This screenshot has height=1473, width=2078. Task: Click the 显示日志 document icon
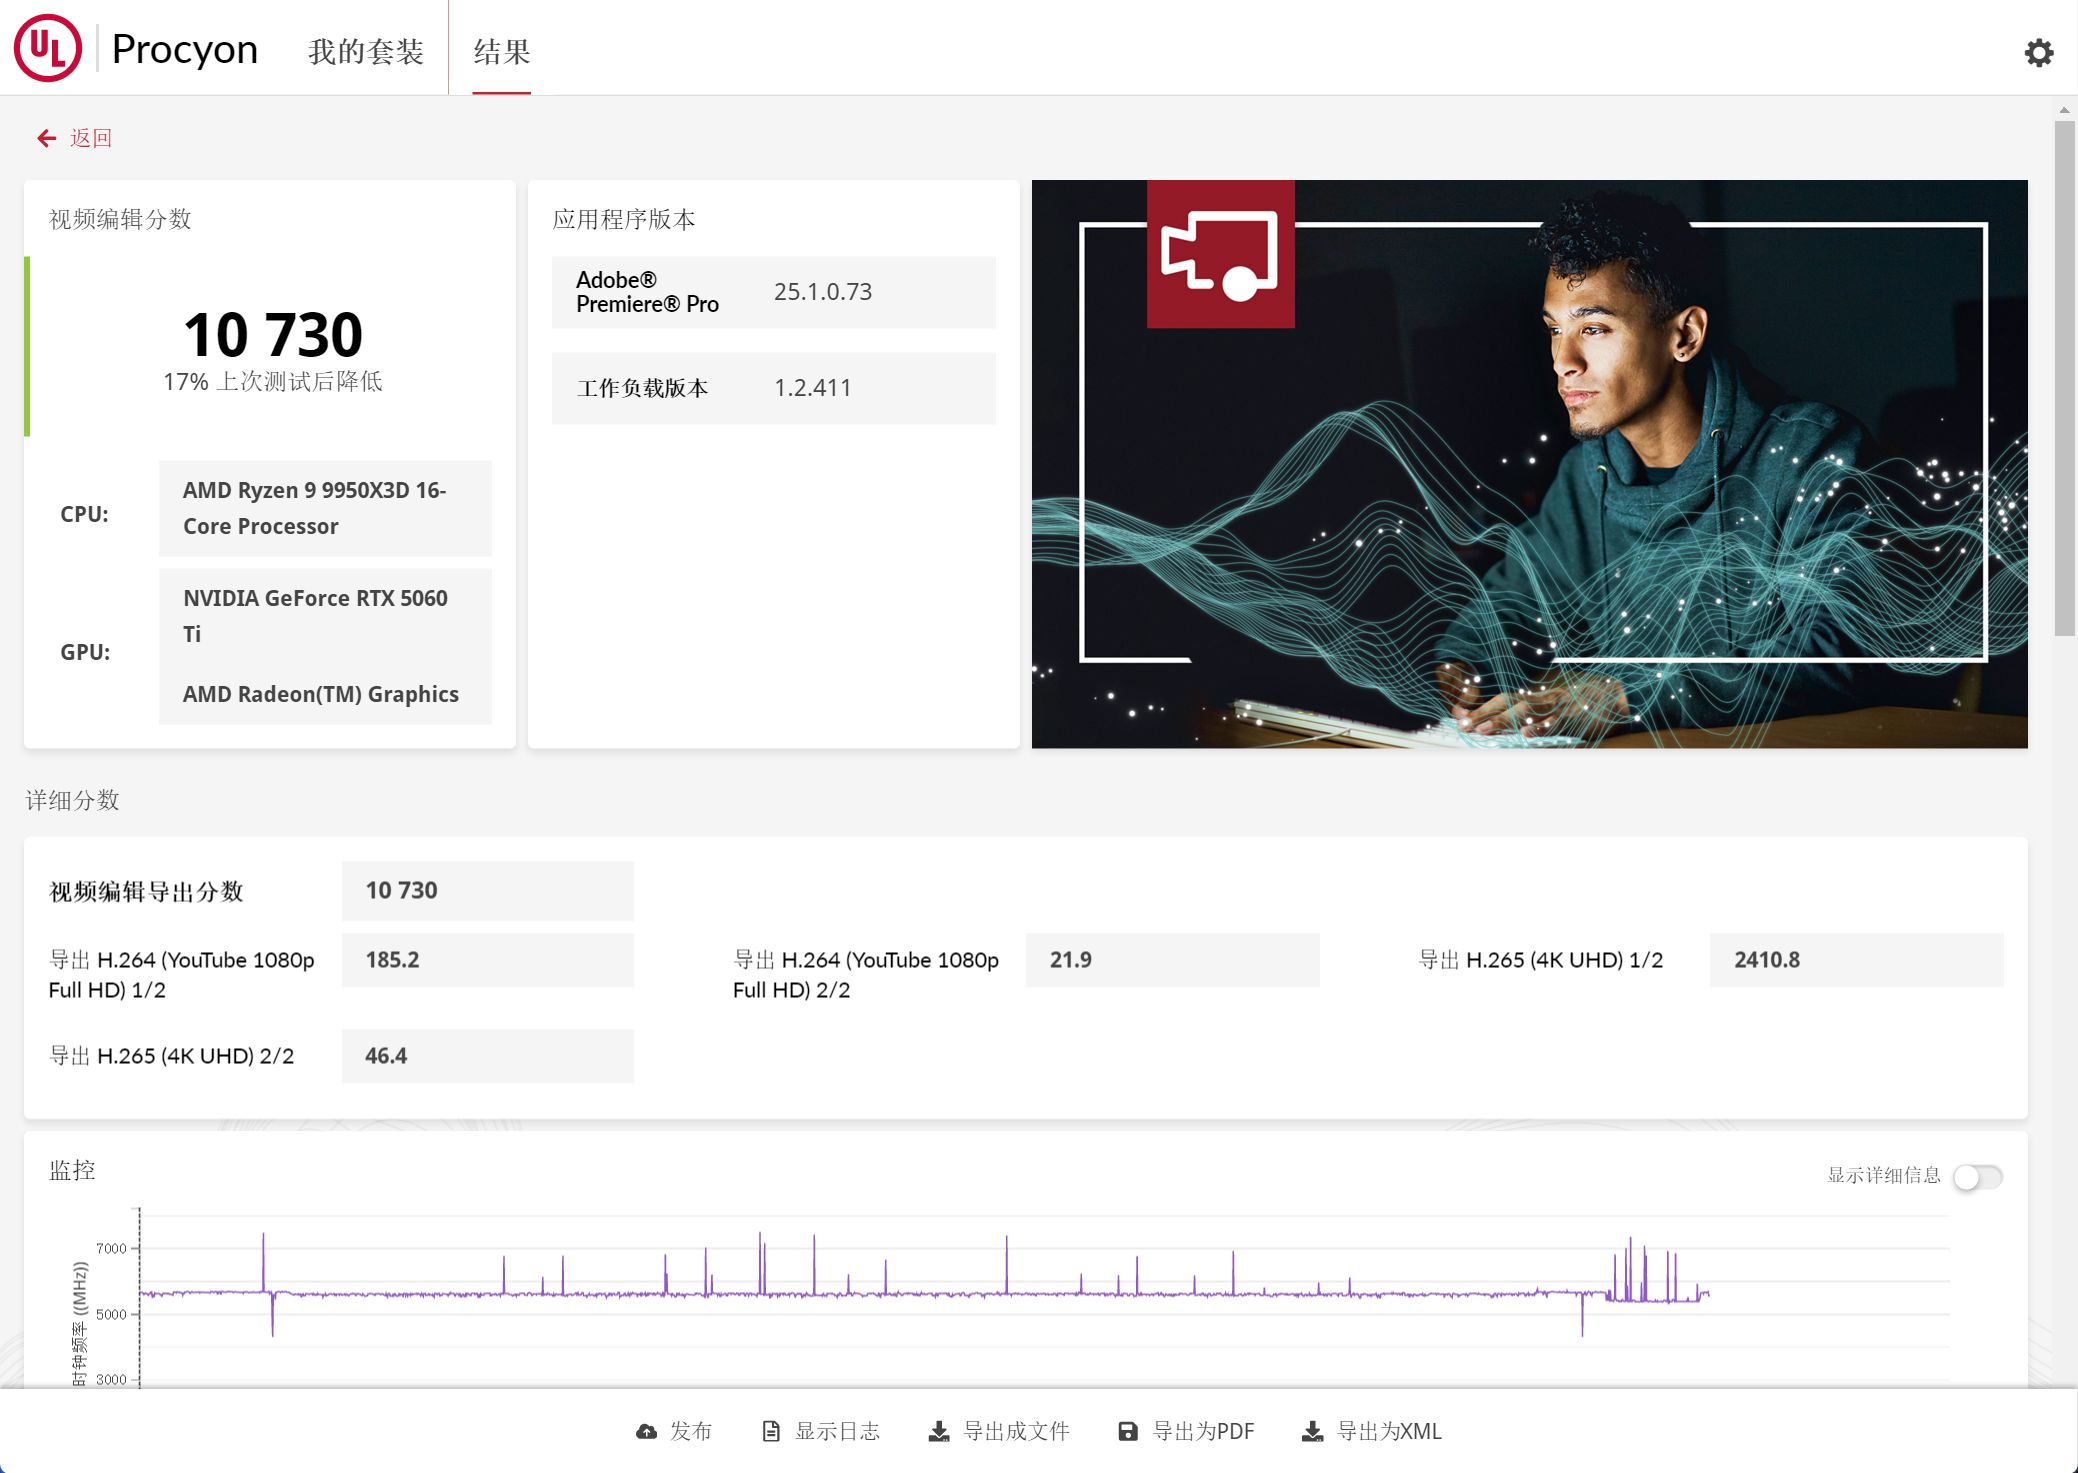[771, 1431]
